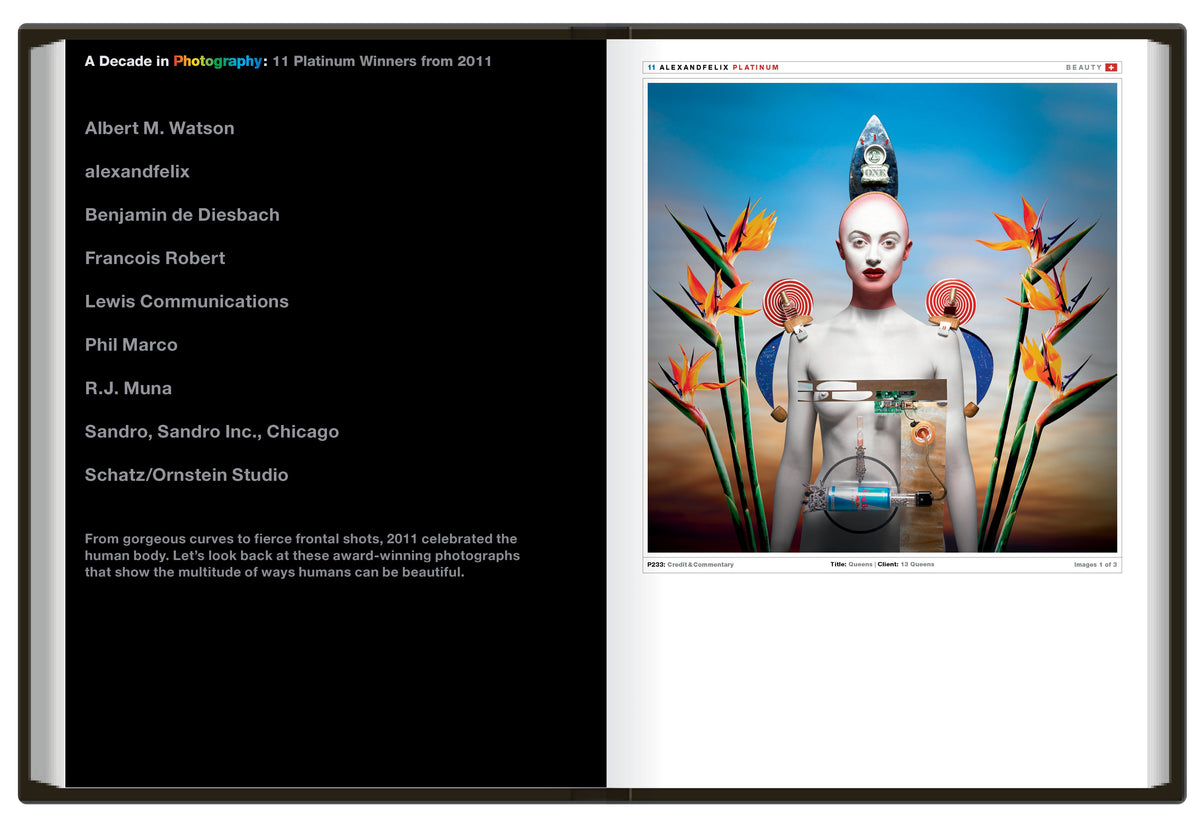Click the rainbow-colored word Photography
Screen dimensions: 1200x830
pyautogui.click(x=217, y=61)
